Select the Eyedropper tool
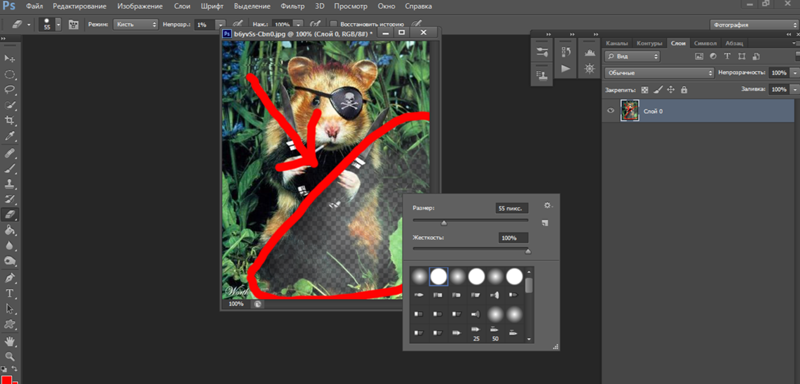Screen dimensions: 800x384 point(10,136)
